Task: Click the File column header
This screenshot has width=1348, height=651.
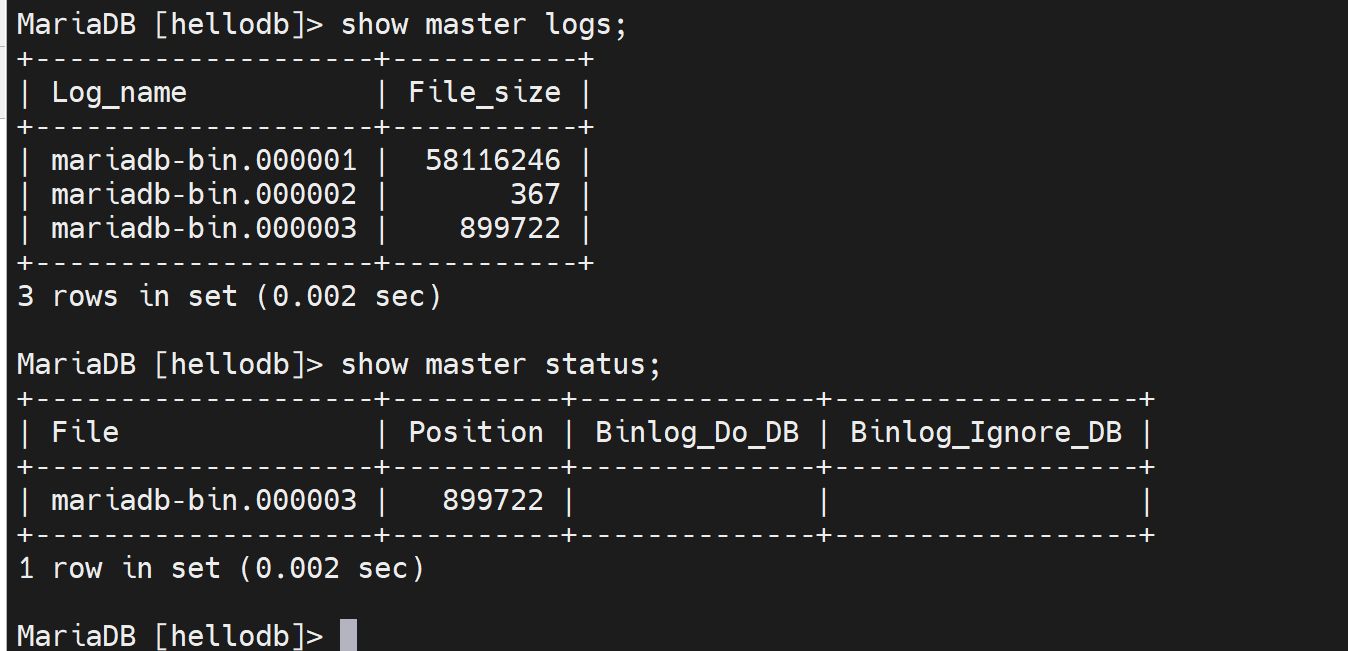Action: coord(85,432)
